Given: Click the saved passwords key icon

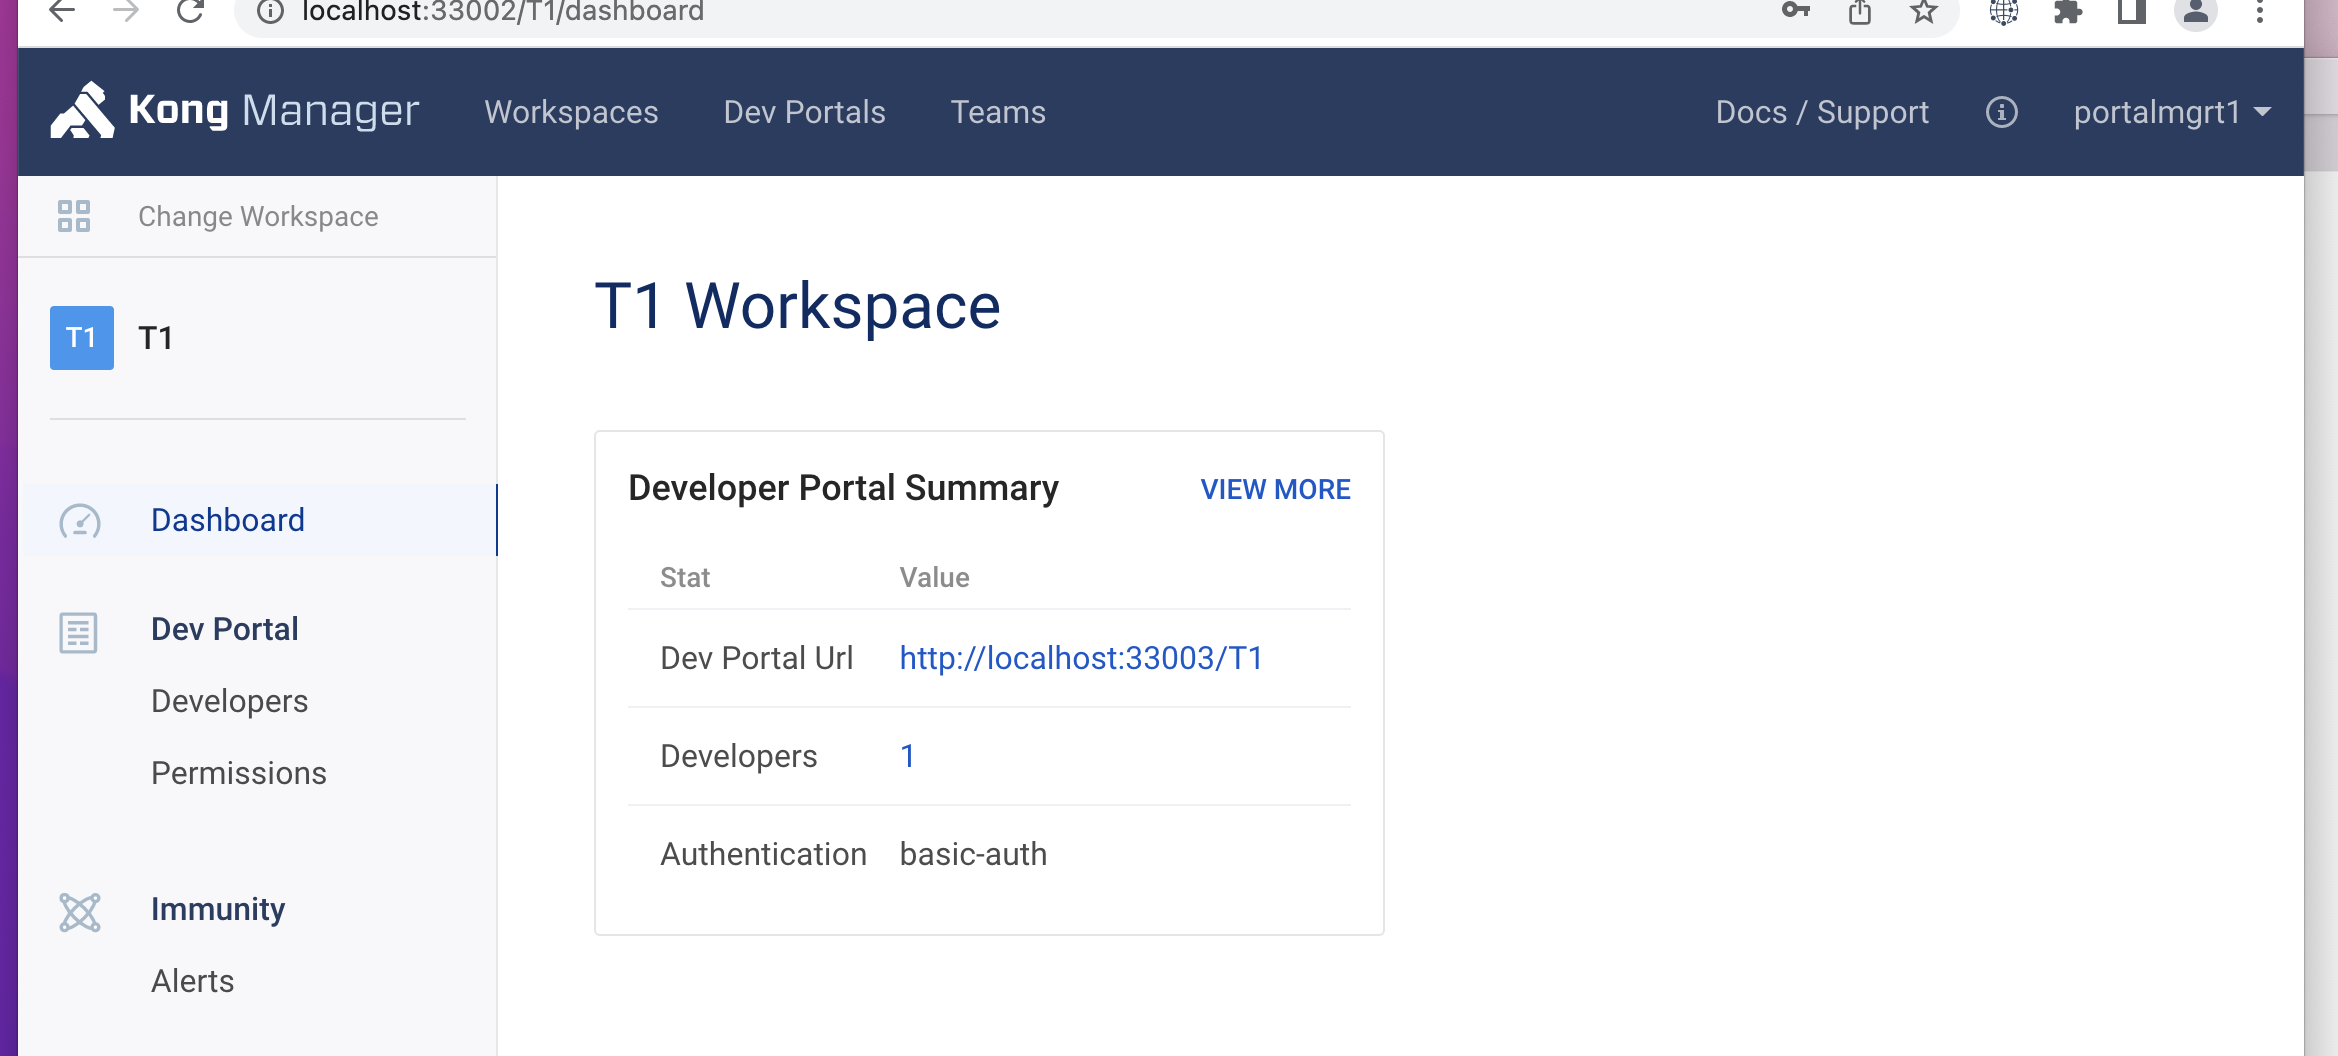Looking at the screenshot, I should [1796, 11].
